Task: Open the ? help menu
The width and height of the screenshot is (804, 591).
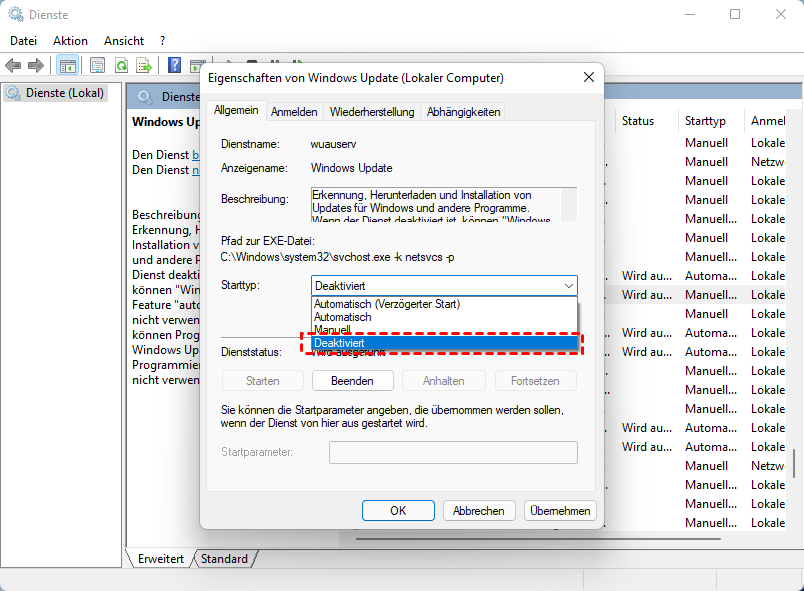Action: pyautogui.click(x=163, y=41)
